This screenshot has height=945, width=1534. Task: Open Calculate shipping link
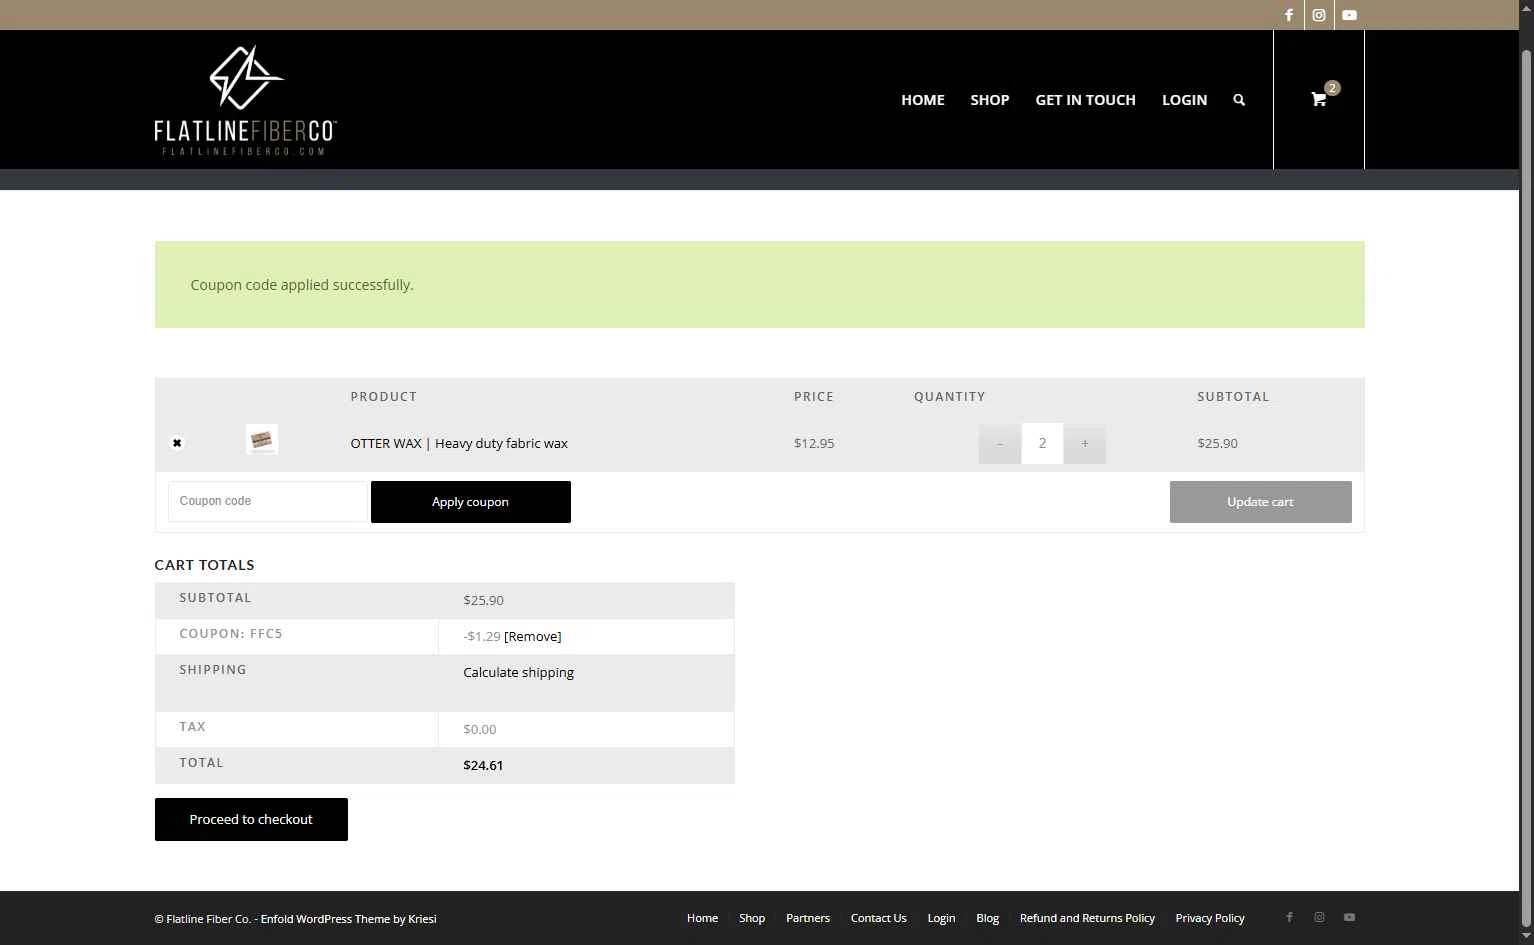[x=518, y=672]
